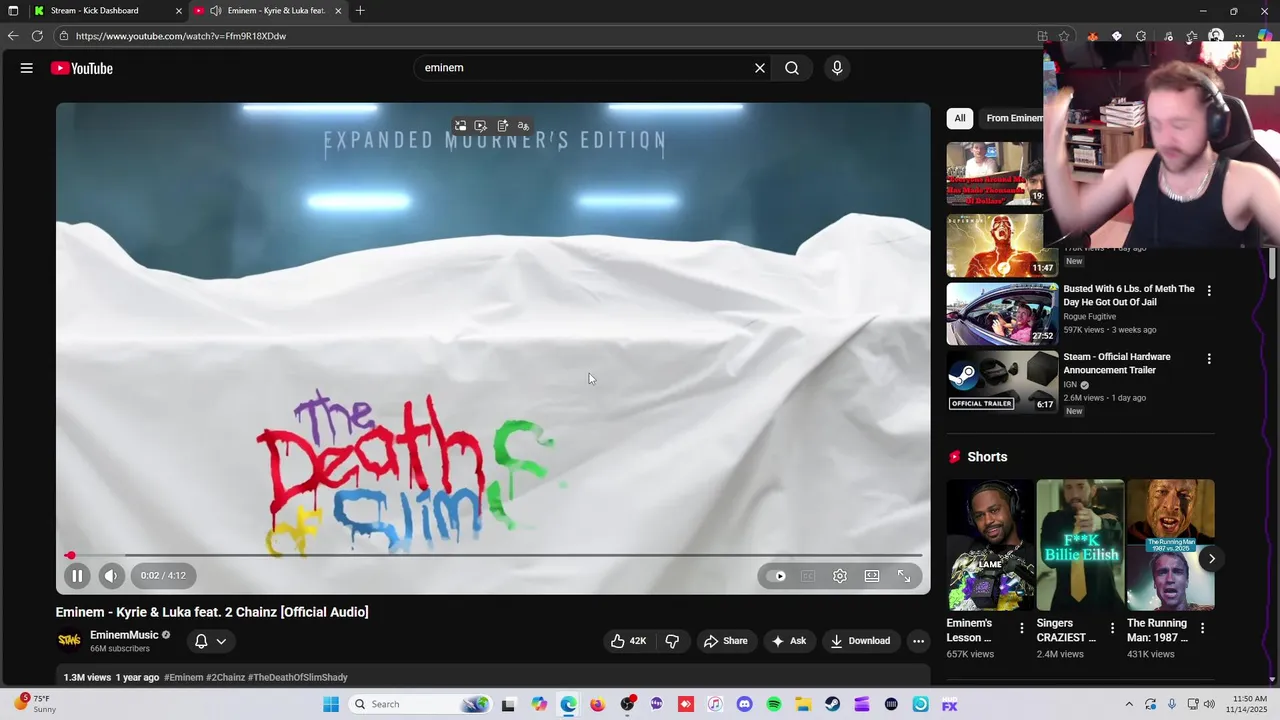Click the browser address bar URL
Viewport: 1280px width, 720px height.
[181, 36]
